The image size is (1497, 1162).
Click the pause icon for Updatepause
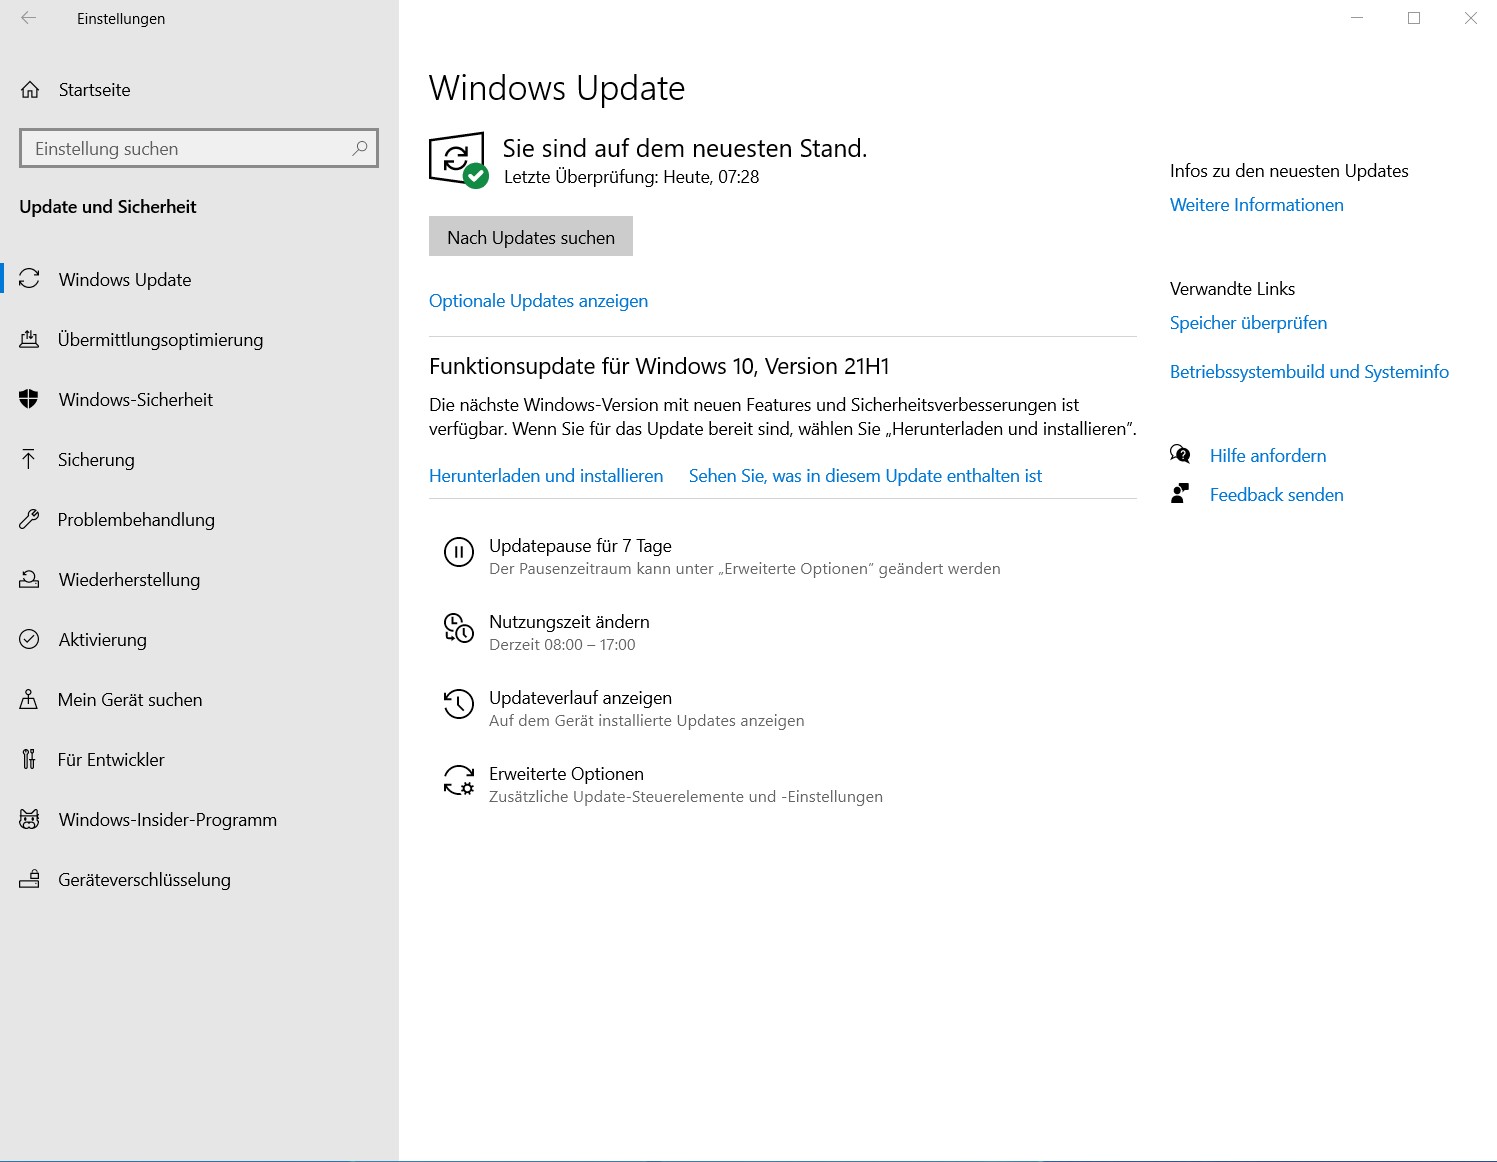coord(459,552)
